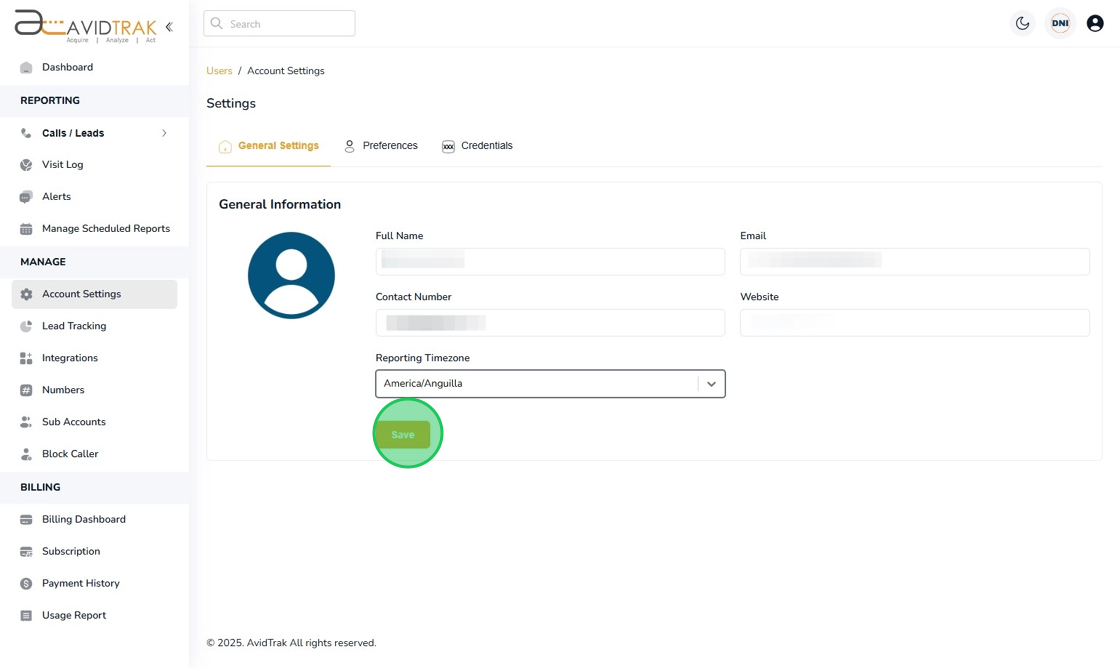Click the Visit Log icon
Image resolution: width=1120 pixels, height=668 pixels.
coord(26,165)
